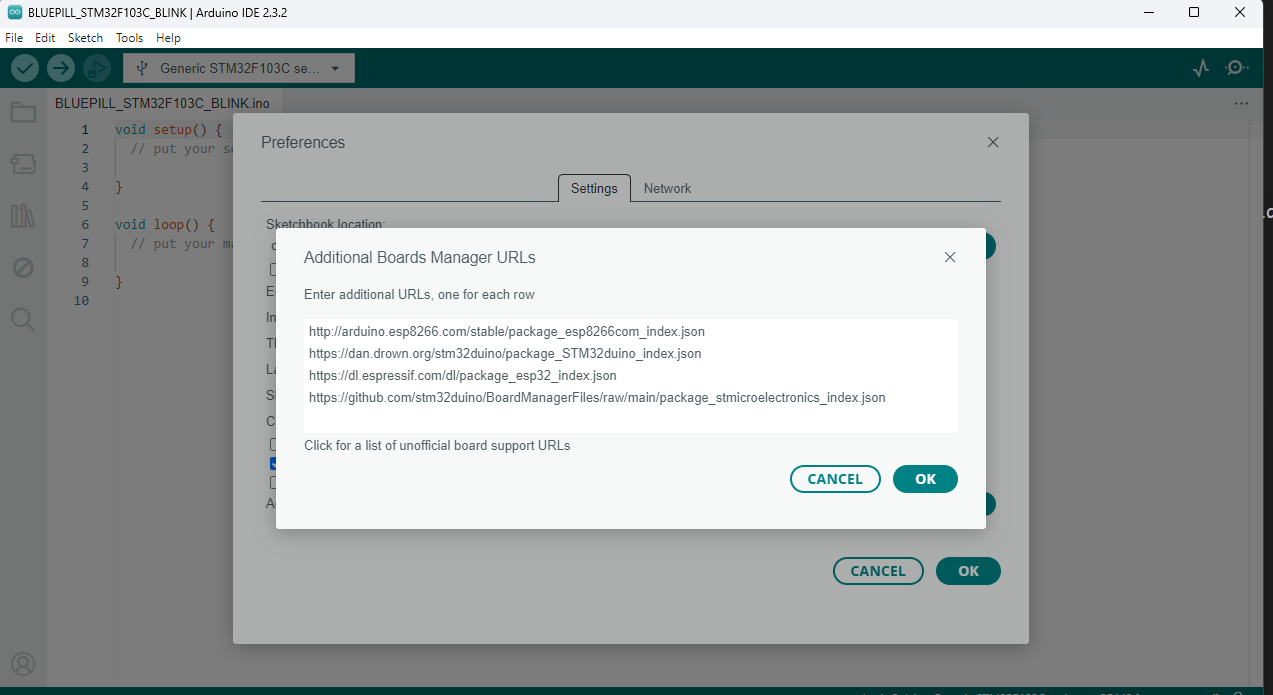1273x695 pixels.
Task: Open the Serial Plotter icon
Action: pyautogui.click(x=1201, y=68)
